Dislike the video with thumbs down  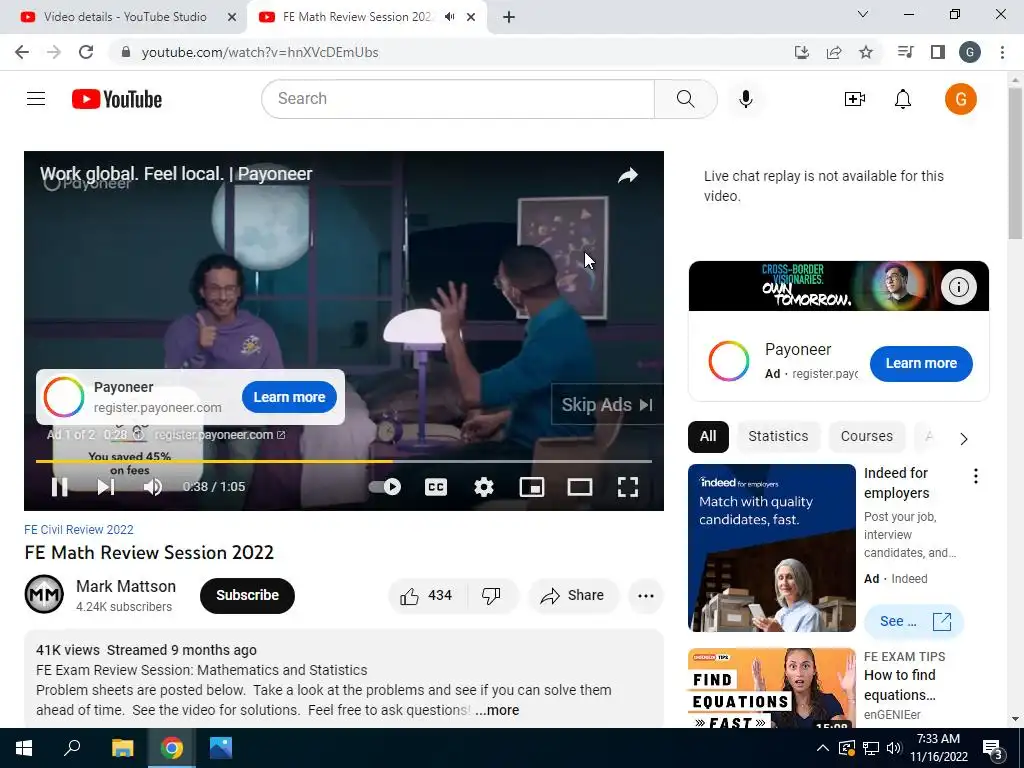(x=492, y=596)
